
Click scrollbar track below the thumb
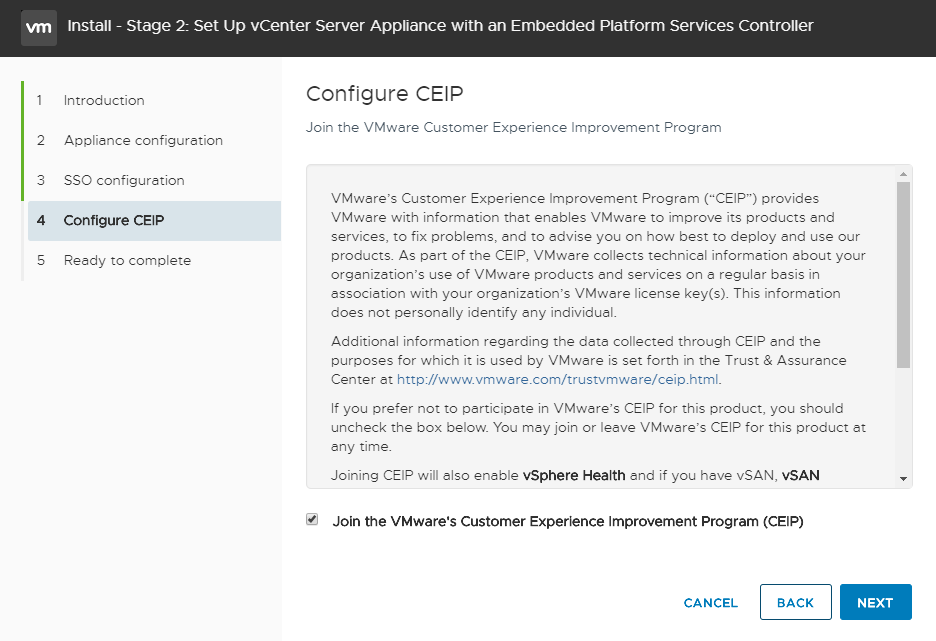pos(903,421)
